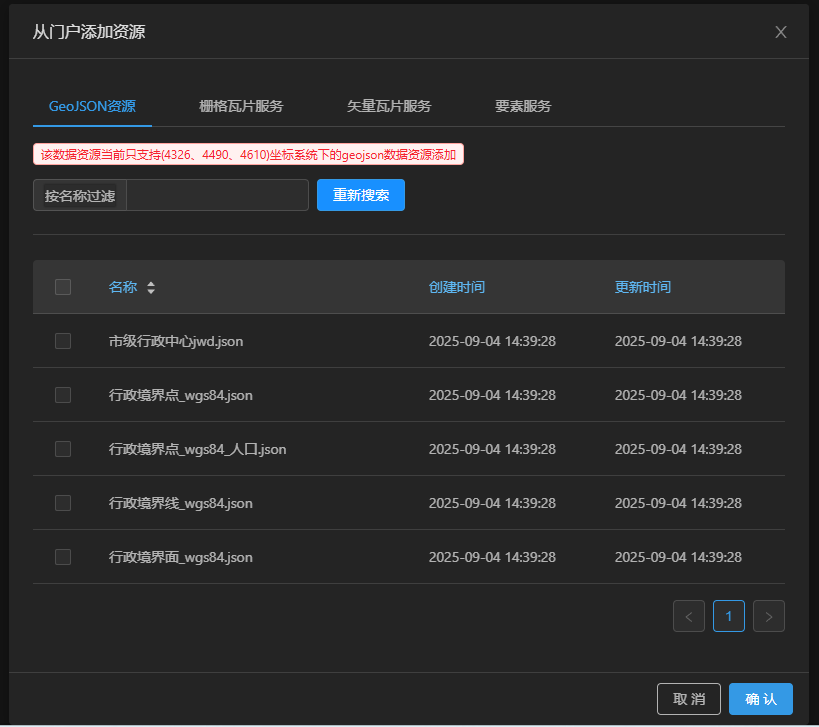Screen dimensions: 819x727
Task: Focus the 按名称过滤 input field
Action: 217,195
